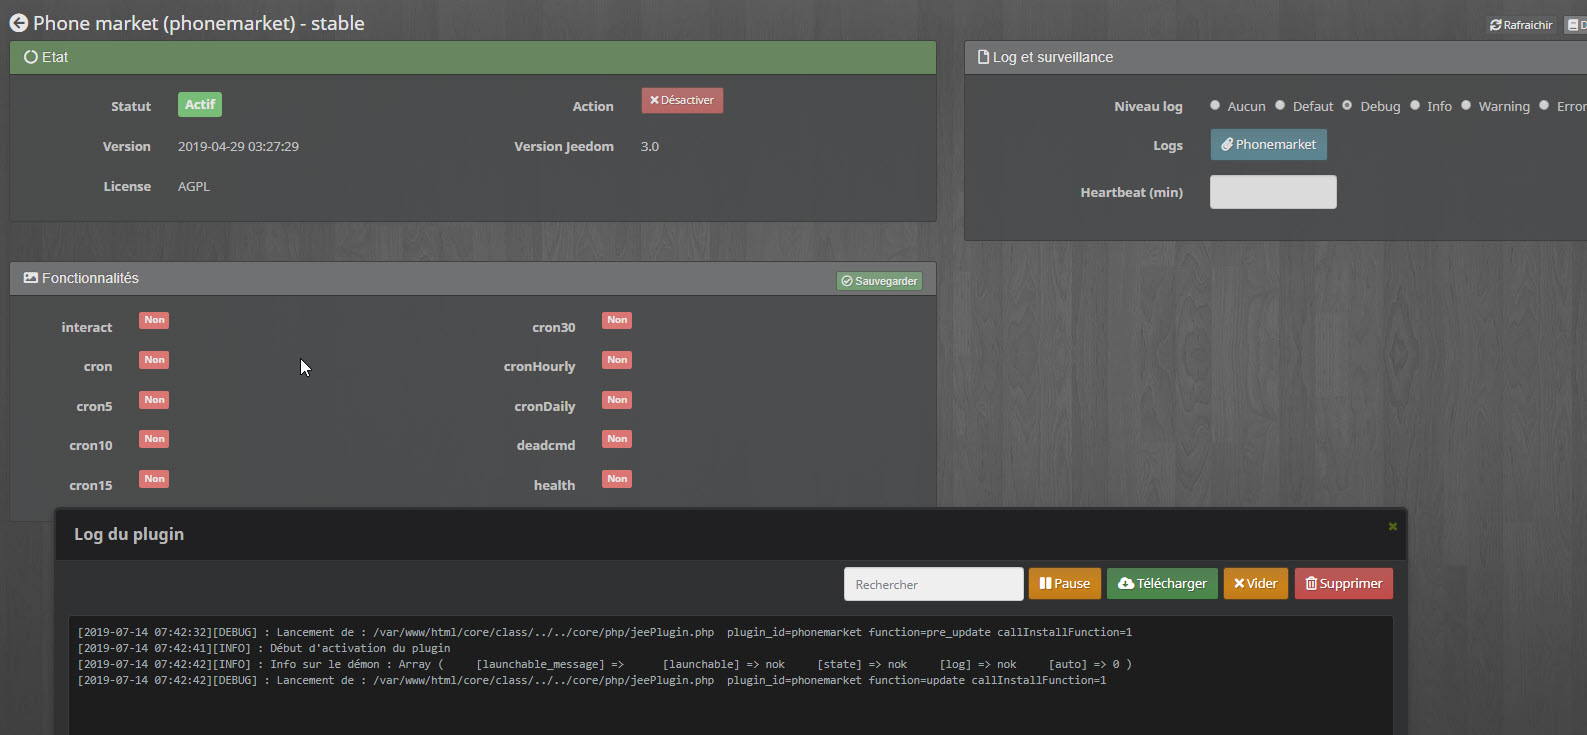Click the log line 'Info sur le démon'
This screenshot has width=1587, height=735.
[x=605, y=664]
